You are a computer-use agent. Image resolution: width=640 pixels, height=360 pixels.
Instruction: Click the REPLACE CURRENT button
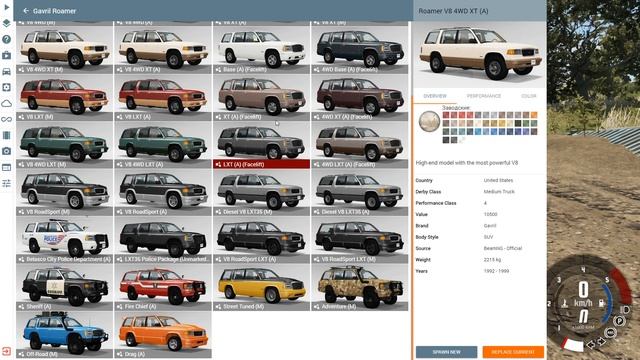(x=513, y=352)
